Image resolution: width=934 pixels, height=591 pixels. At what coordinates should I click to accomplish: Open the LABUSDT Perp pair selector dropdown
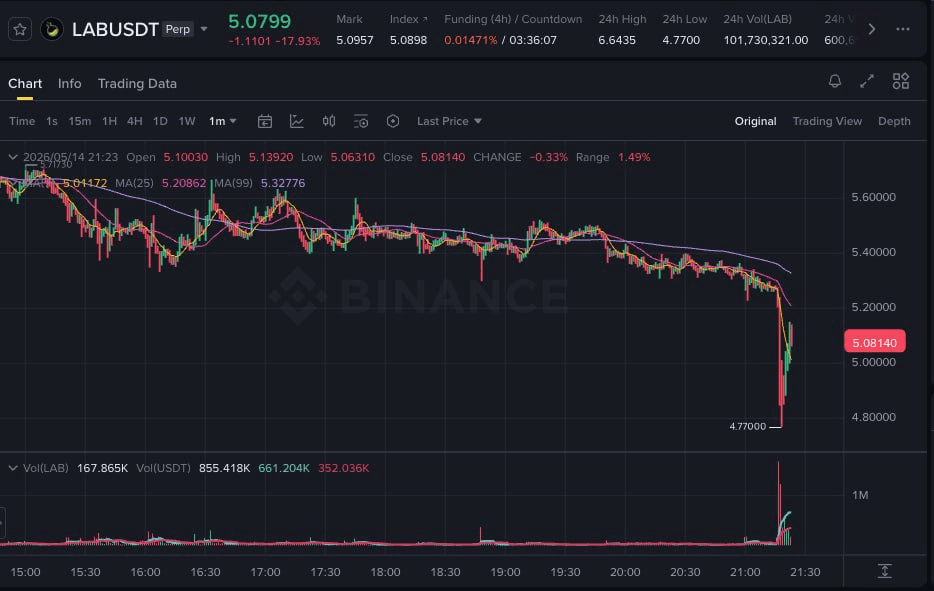pyautogui.click(x=204, y=29)
